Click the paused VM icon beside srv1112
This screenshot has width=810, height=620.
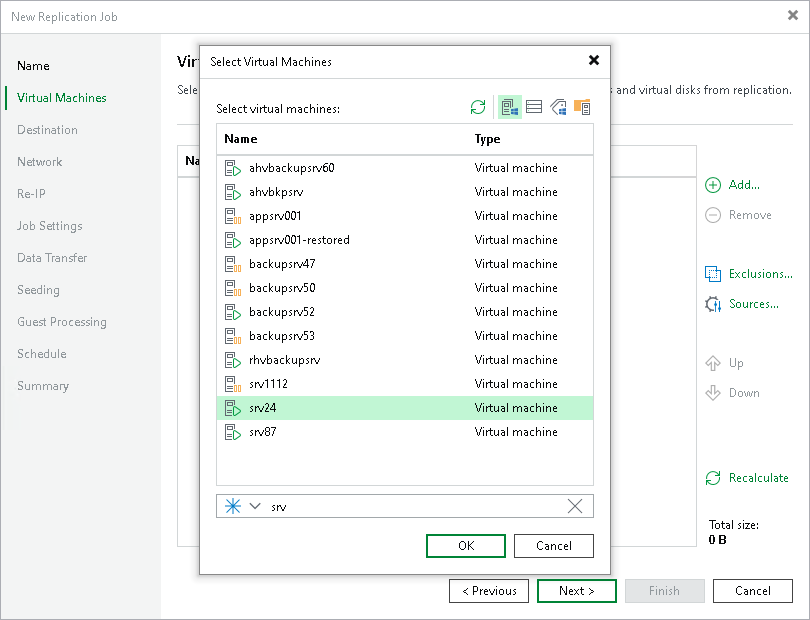(x=233, y=384)
